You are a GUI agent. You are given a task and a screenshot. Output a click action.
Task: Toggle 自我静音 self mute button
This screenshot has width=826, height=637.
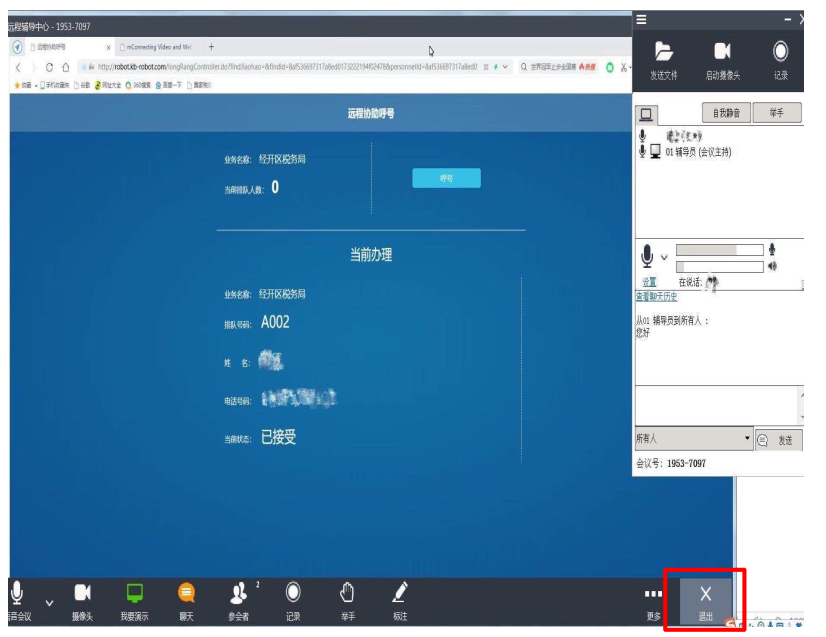pyautogui.click(x=726, y=113)
